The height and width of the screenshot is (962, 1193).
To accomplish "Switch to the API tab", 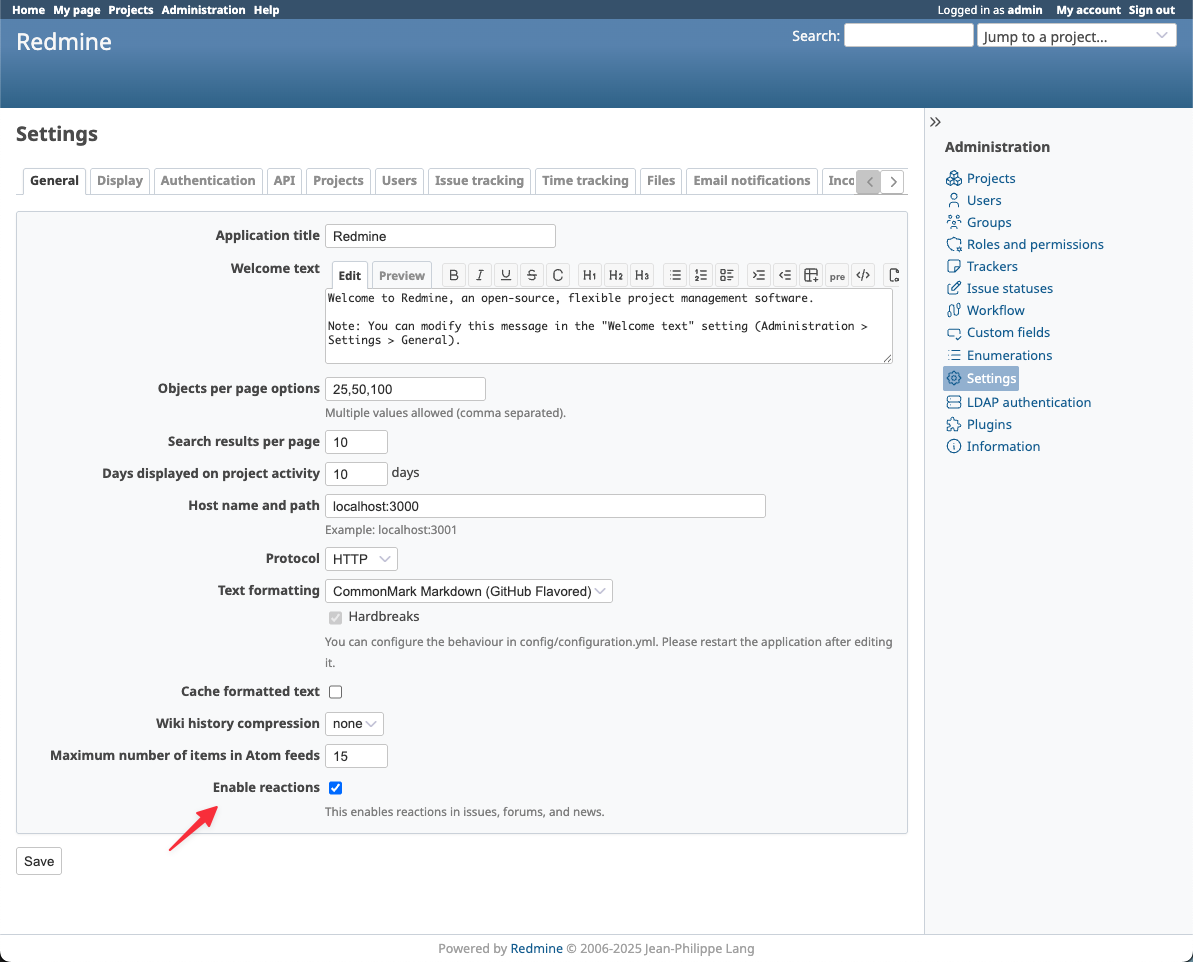I will [285, 181].
